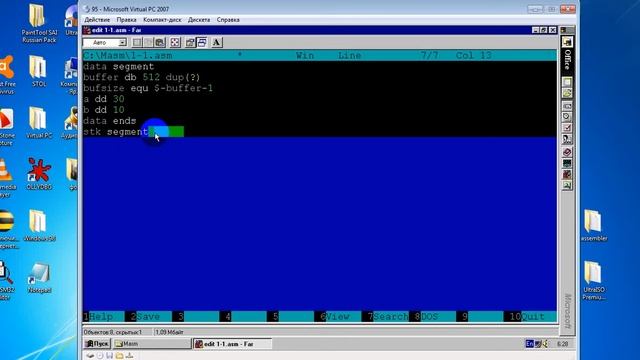
Task: Click the Paste toolbar icon
Action: click(x=160, y=42)
